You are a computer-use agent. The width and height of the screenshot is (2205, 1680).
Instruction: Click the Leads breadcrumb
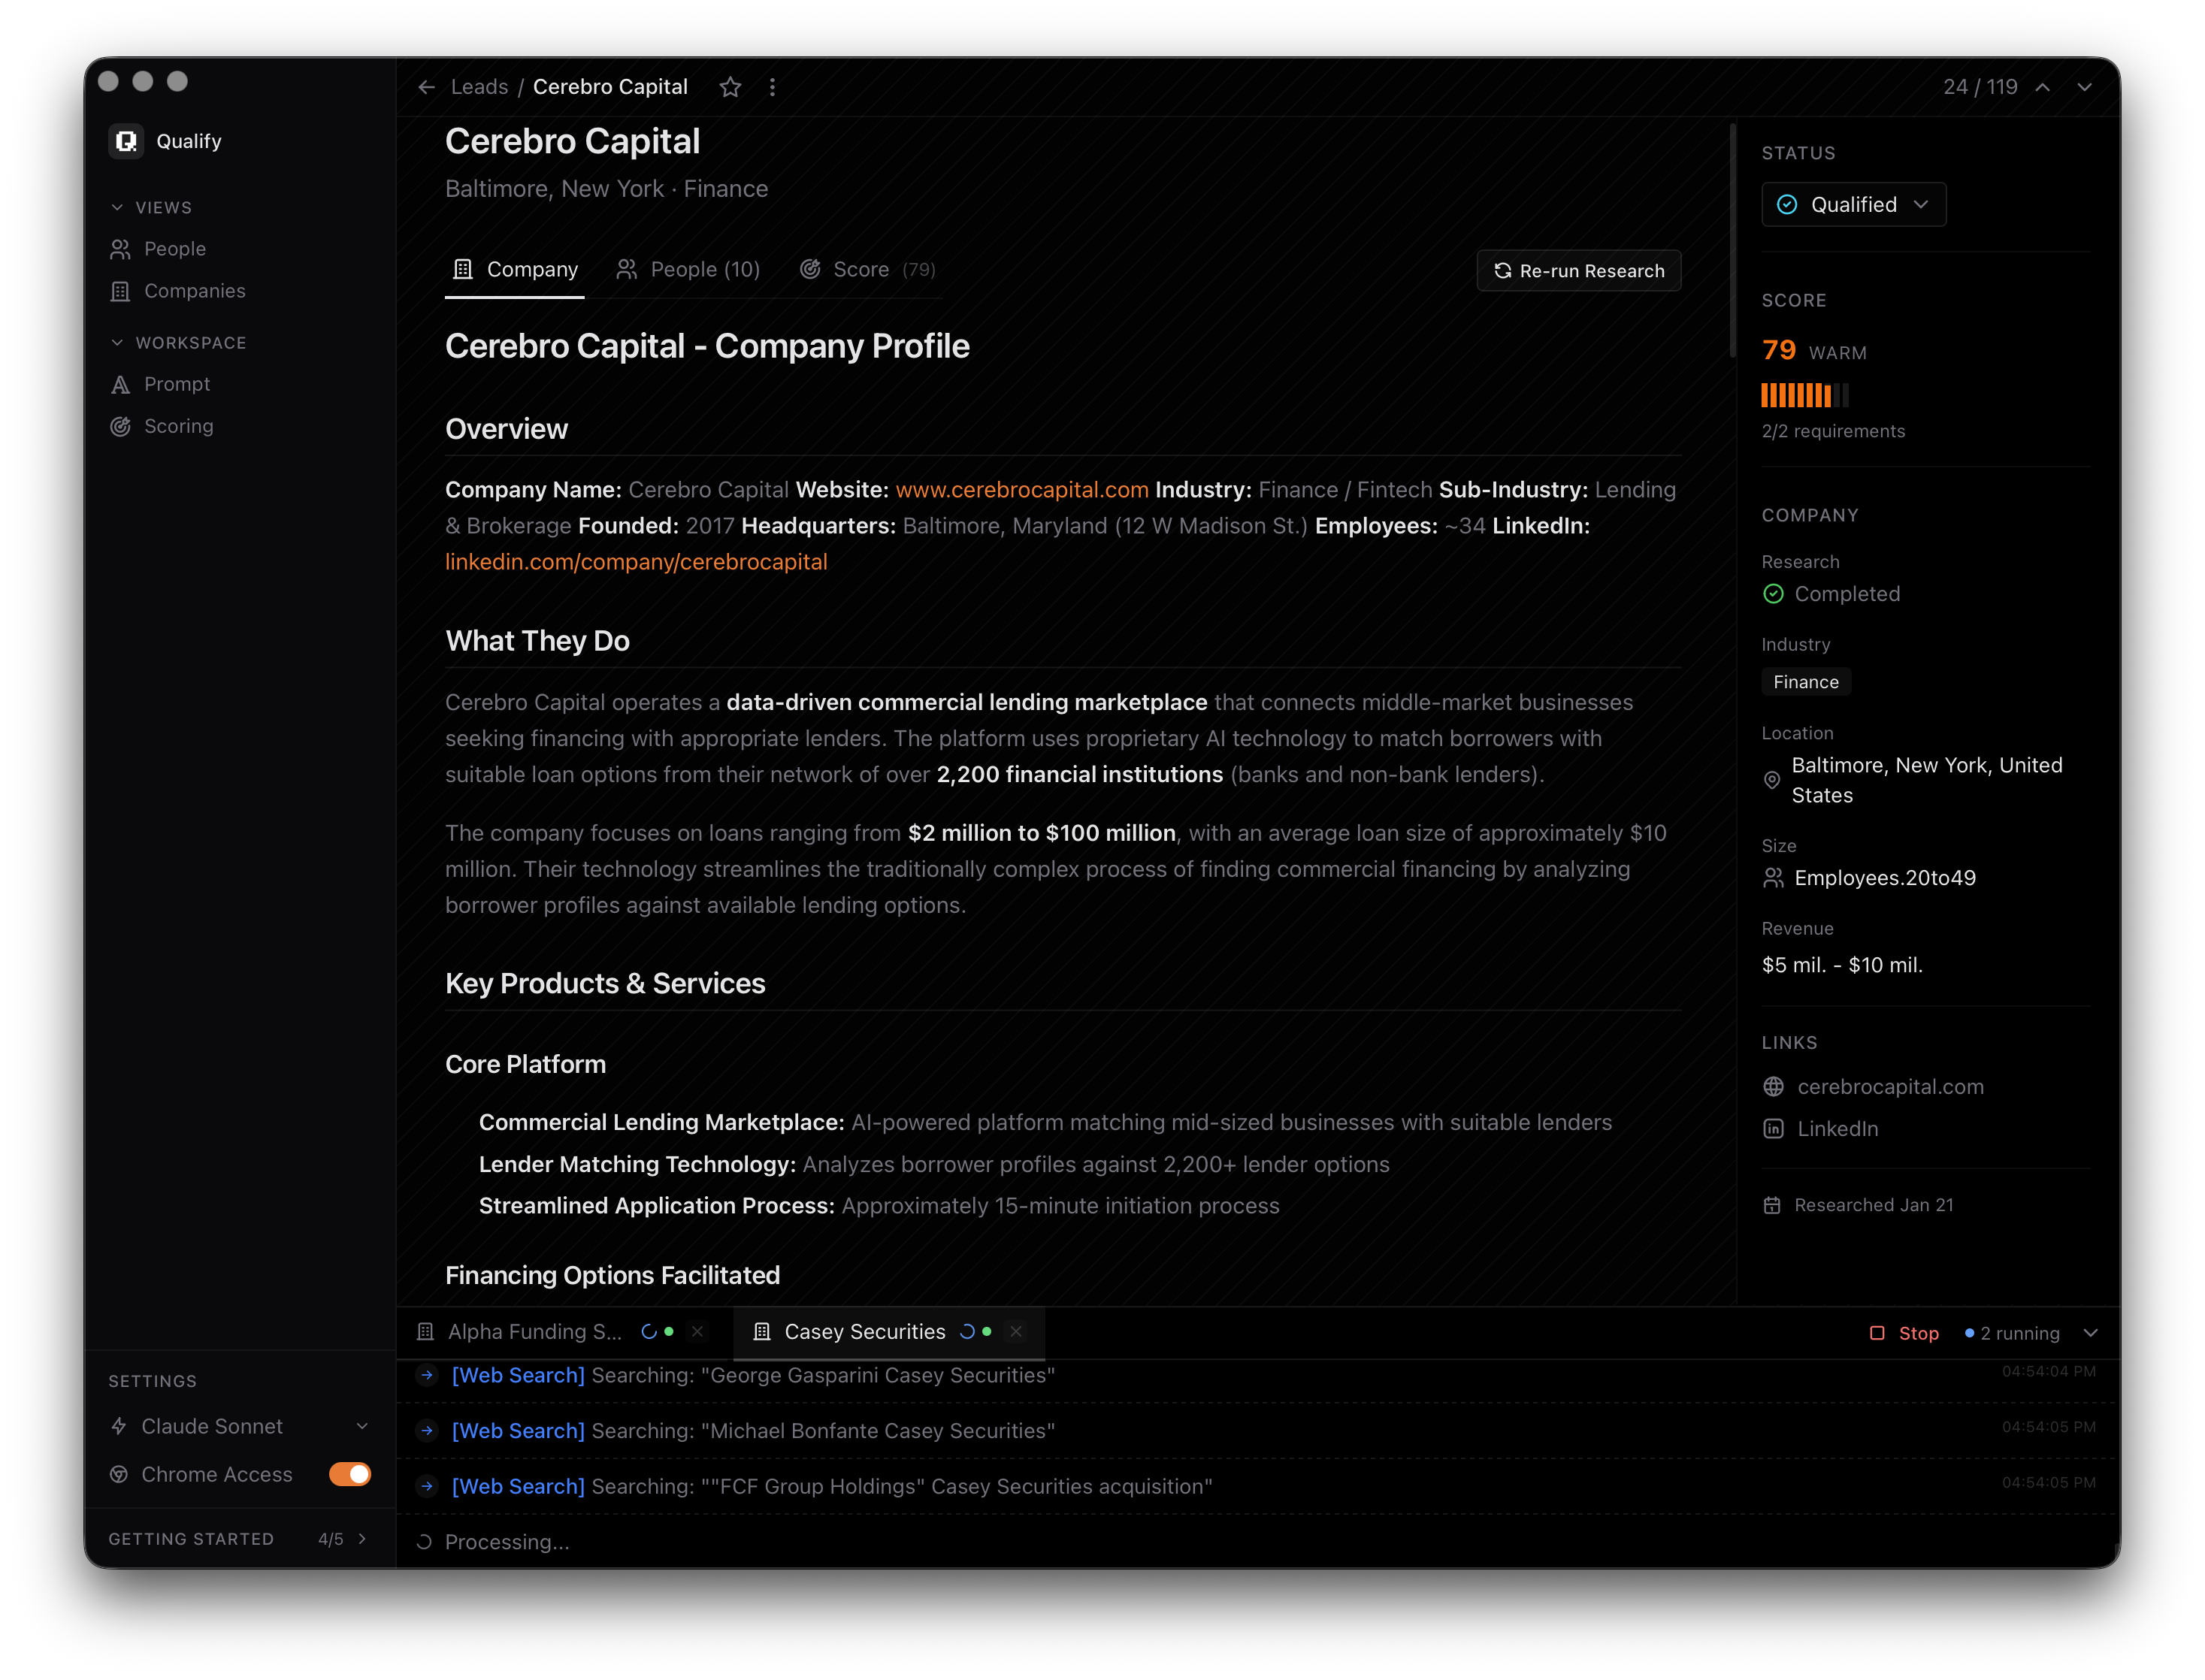click(479, 87)
